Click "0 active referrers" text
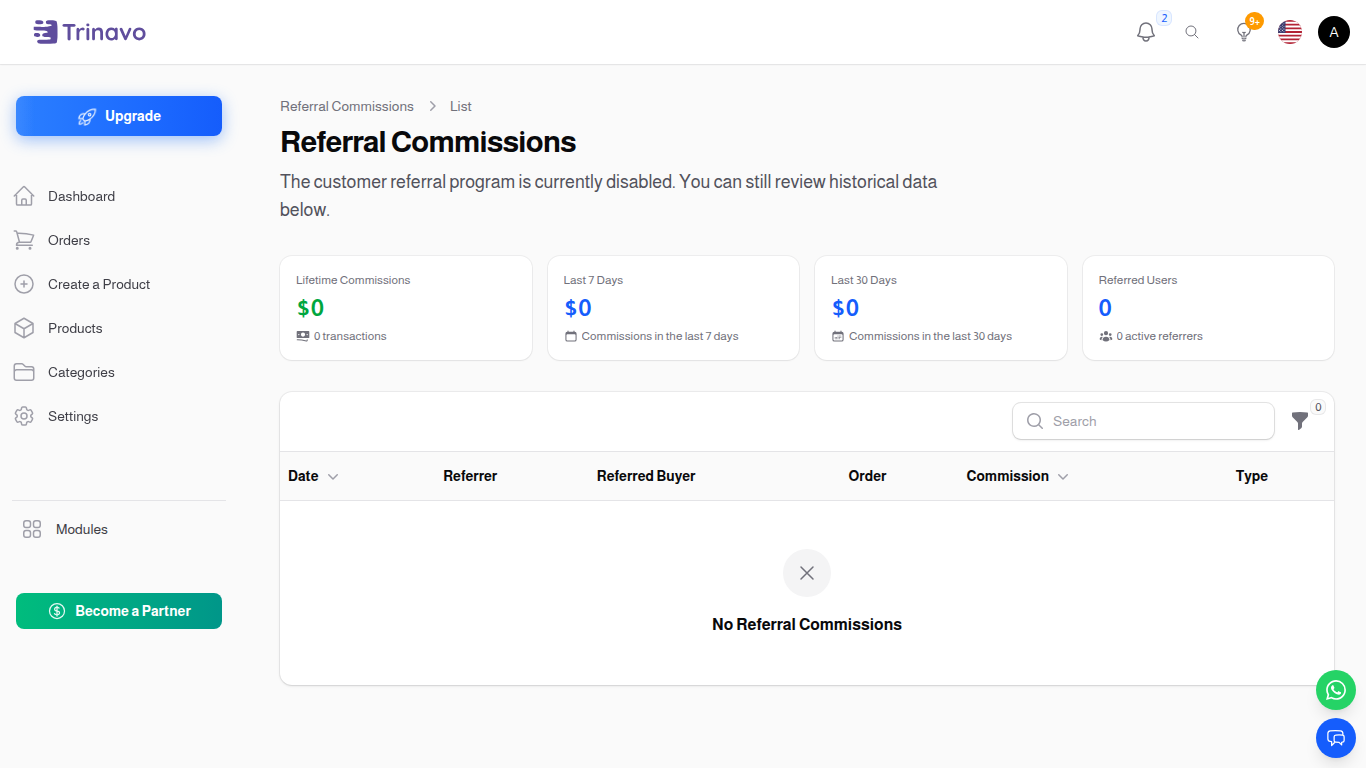 tap(1159, 336)
